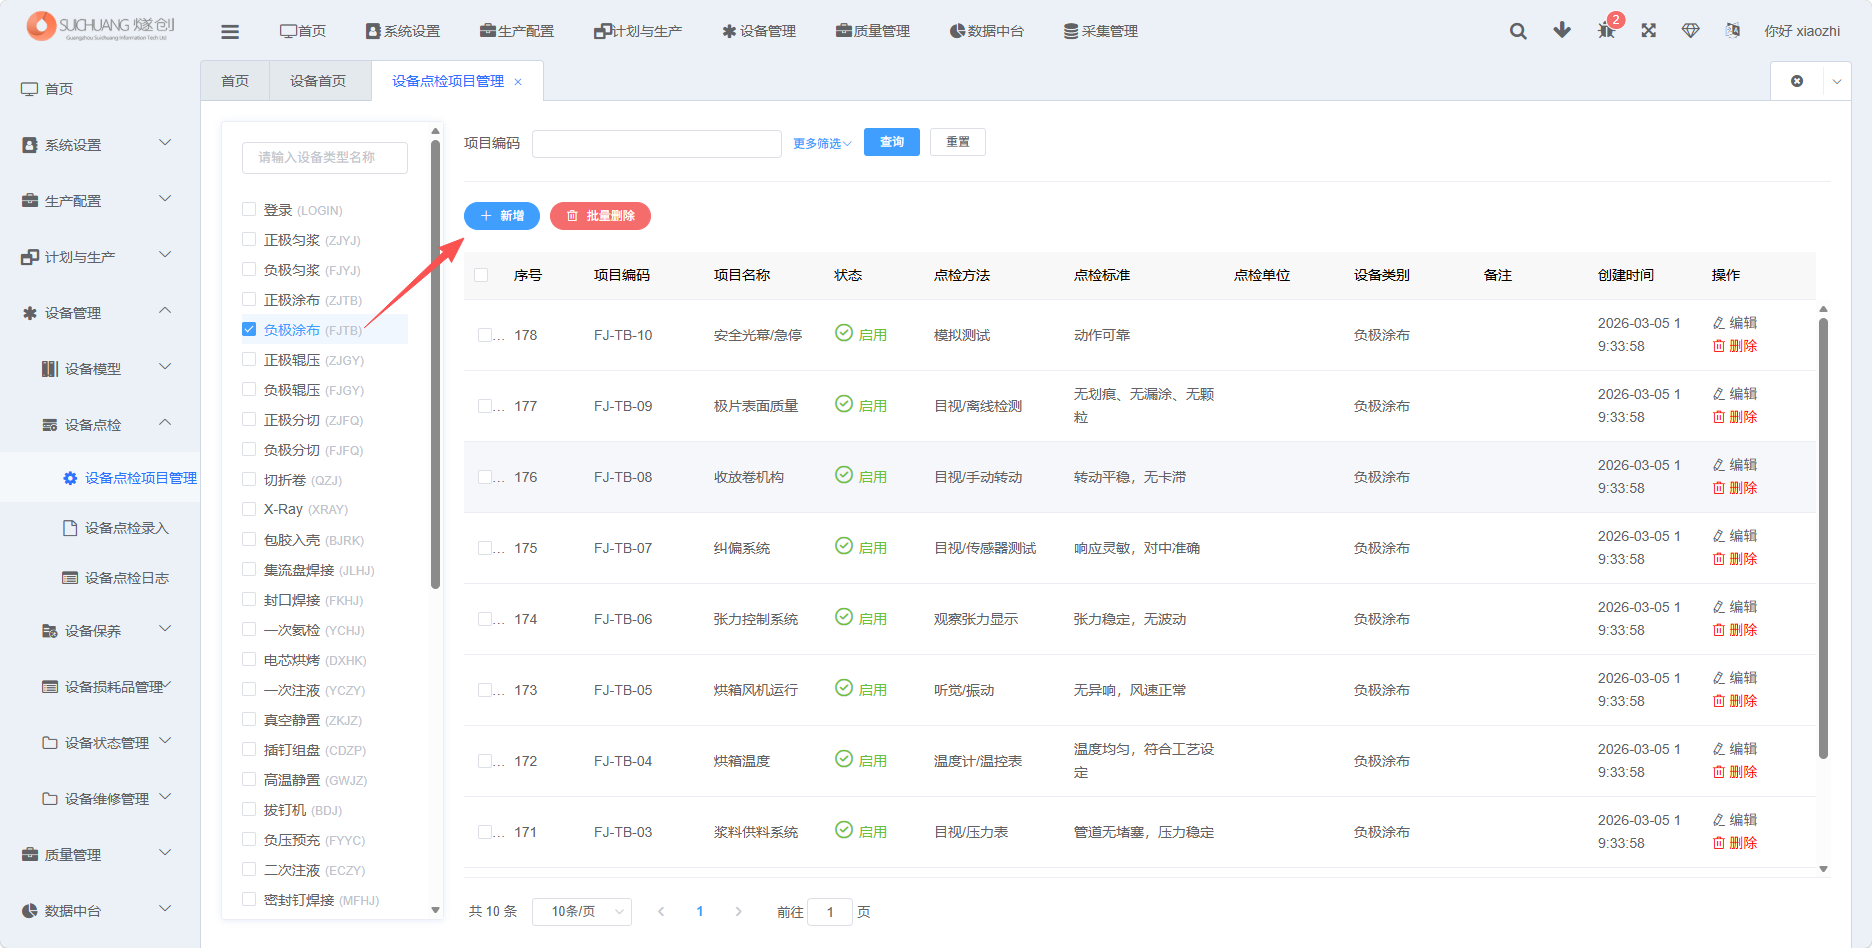Click delete trash icon for row 174

[1719, 630]
